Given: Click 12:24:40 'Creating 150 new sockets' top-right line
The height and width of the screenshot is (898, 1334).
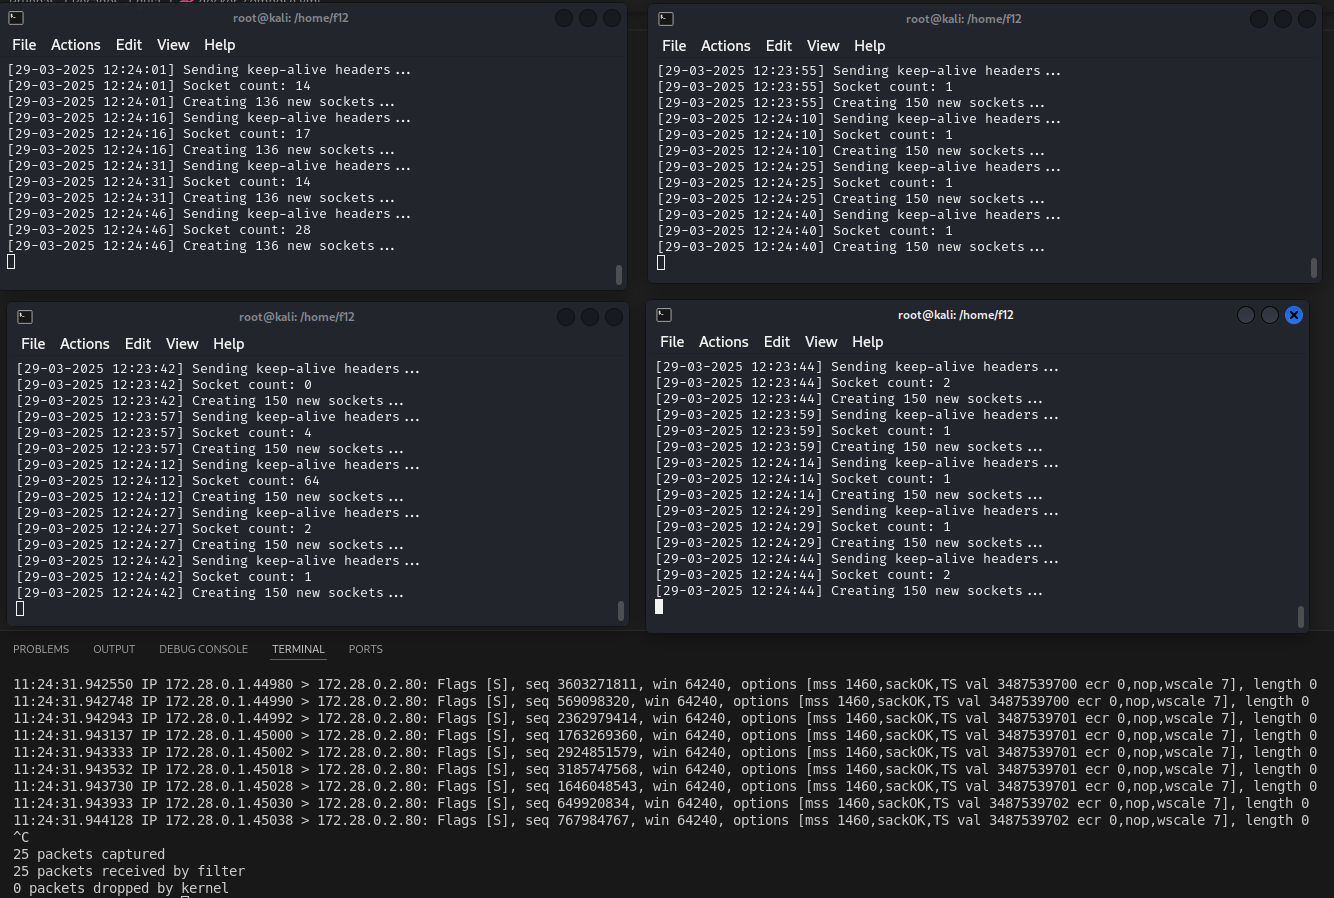Looking at the screenshot, I should tap(851, 247).
